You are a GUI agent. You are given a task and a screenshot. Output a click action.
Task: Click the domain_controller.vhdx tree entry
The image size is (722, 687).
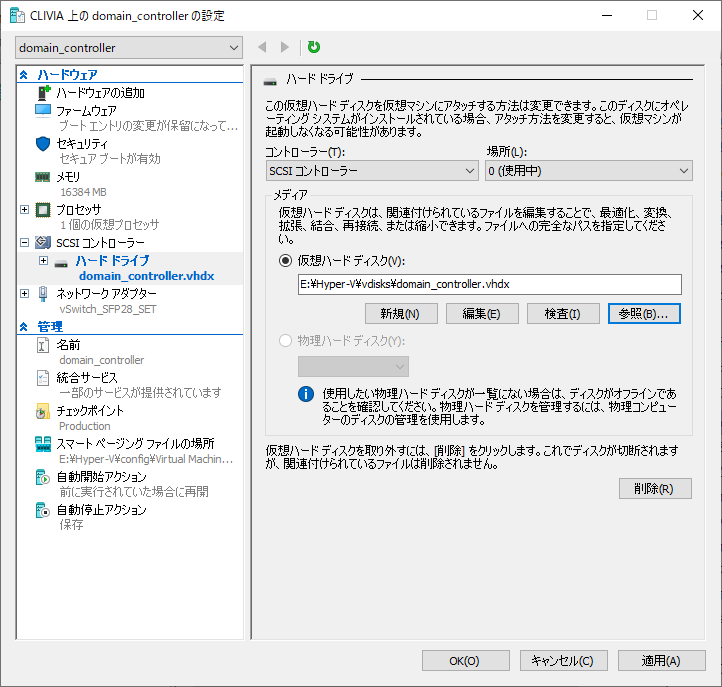(146, 276)
